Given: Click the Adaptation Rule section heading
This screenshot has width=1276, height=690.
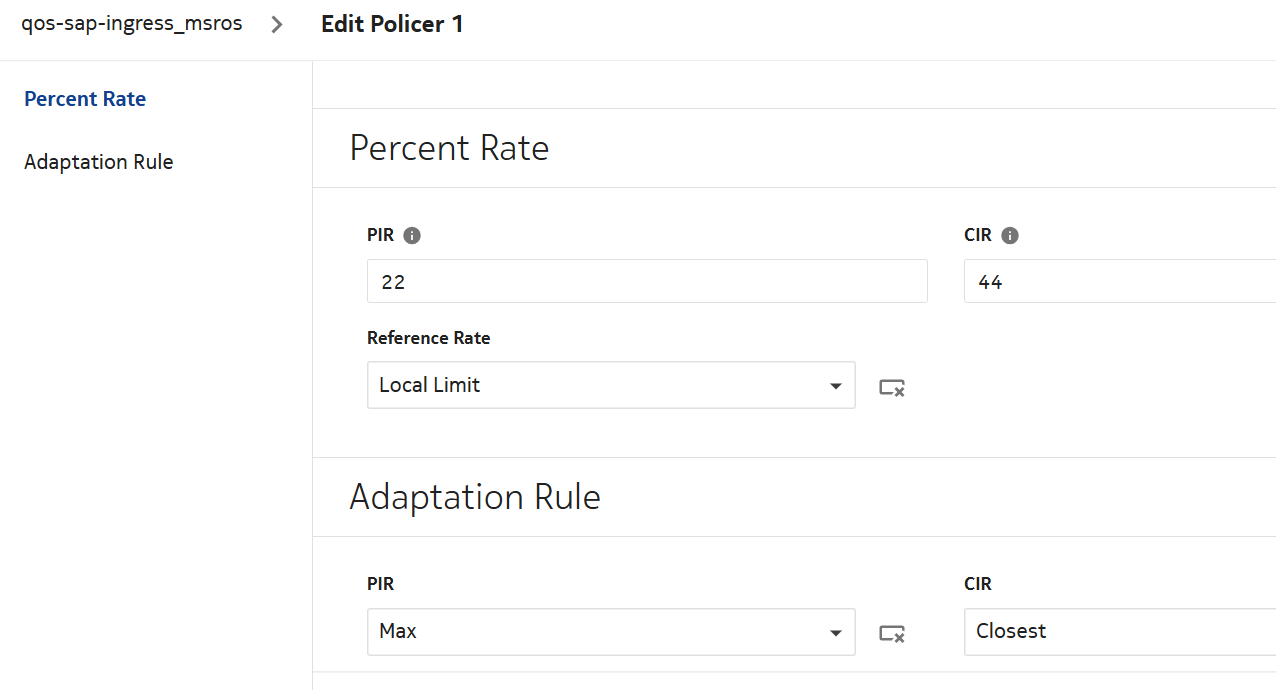Looking at the screenshot, I should point(474,497).
